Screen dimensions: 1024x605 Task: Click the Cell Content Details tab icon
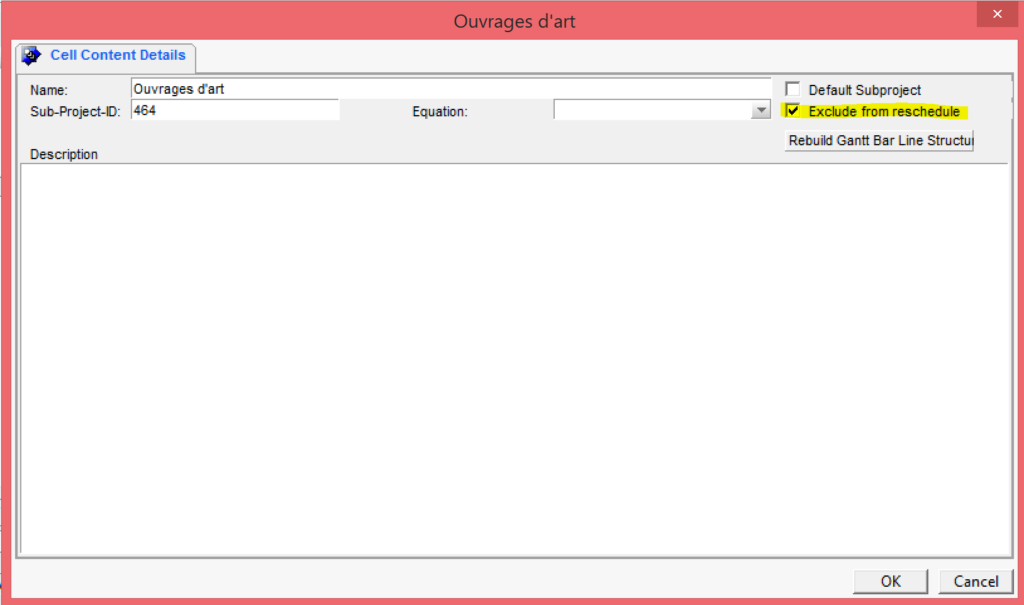click(x=31, y=56)
